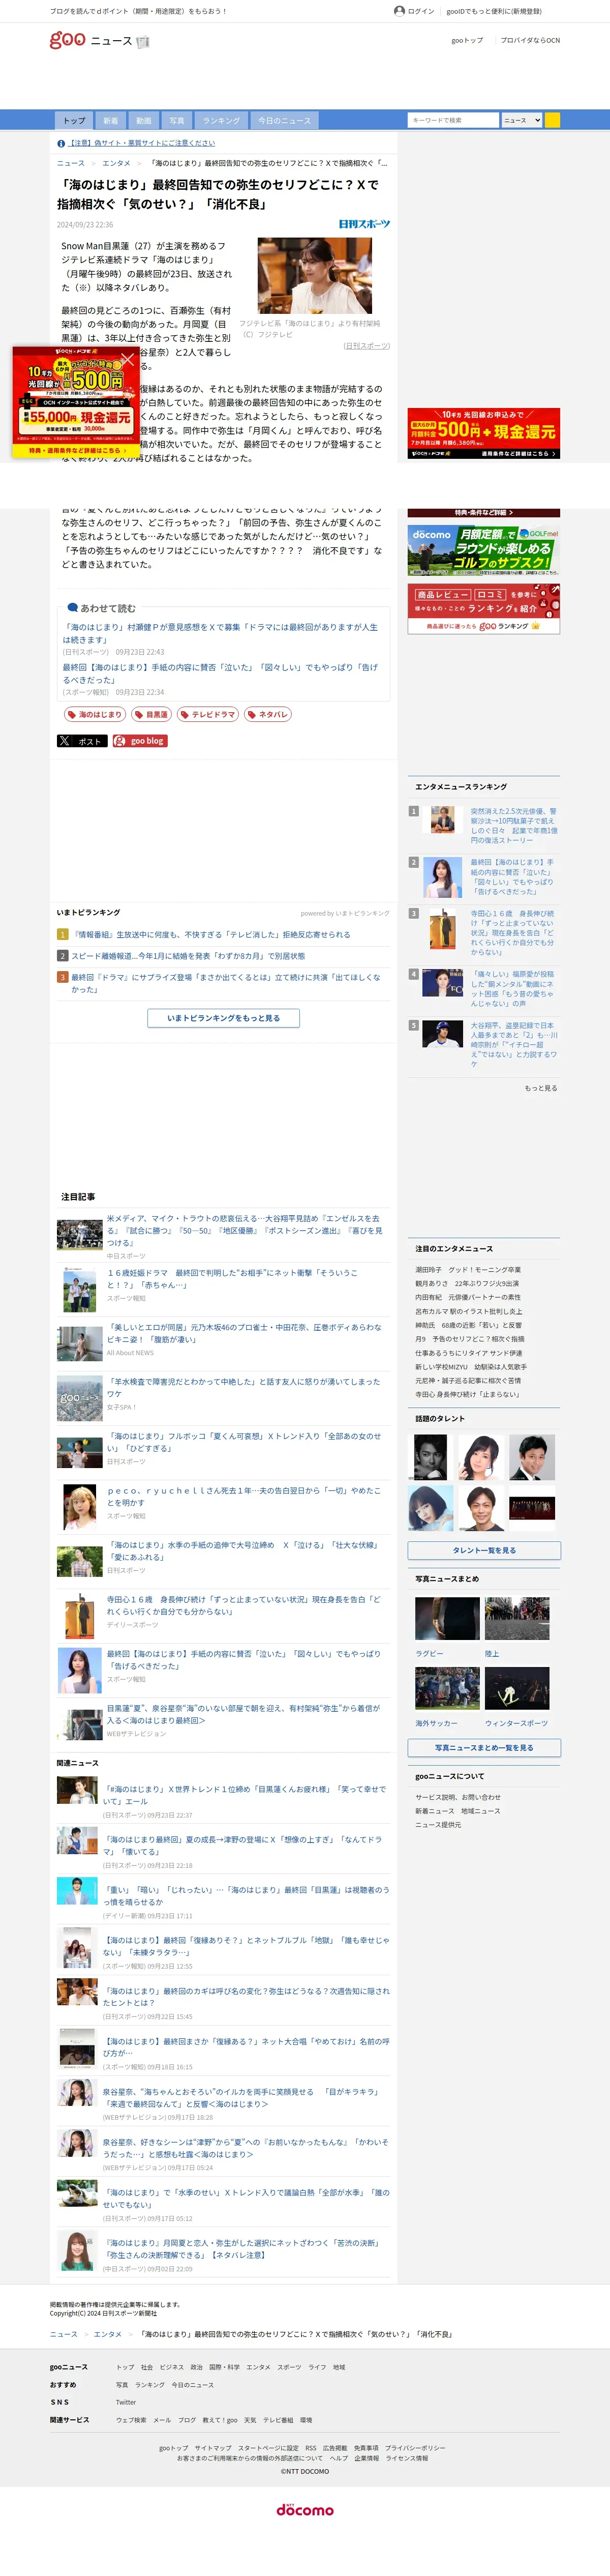Open 呂布カルマ 駅のイラスト link
This screenshot has width=610, height=2576.
click(468, 1311)
